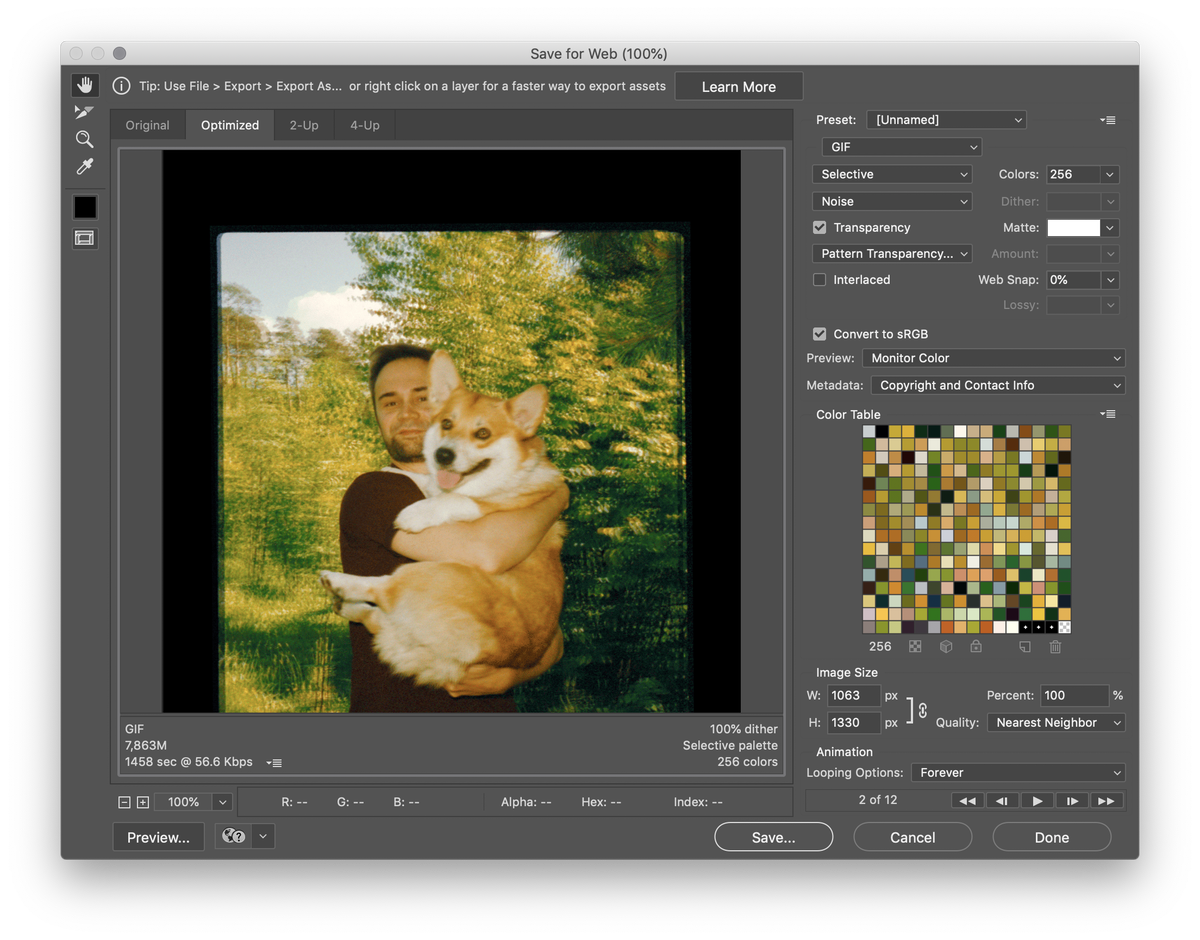
Task: Toggle the constrain proportions link icon
Action: pos(923,710)
